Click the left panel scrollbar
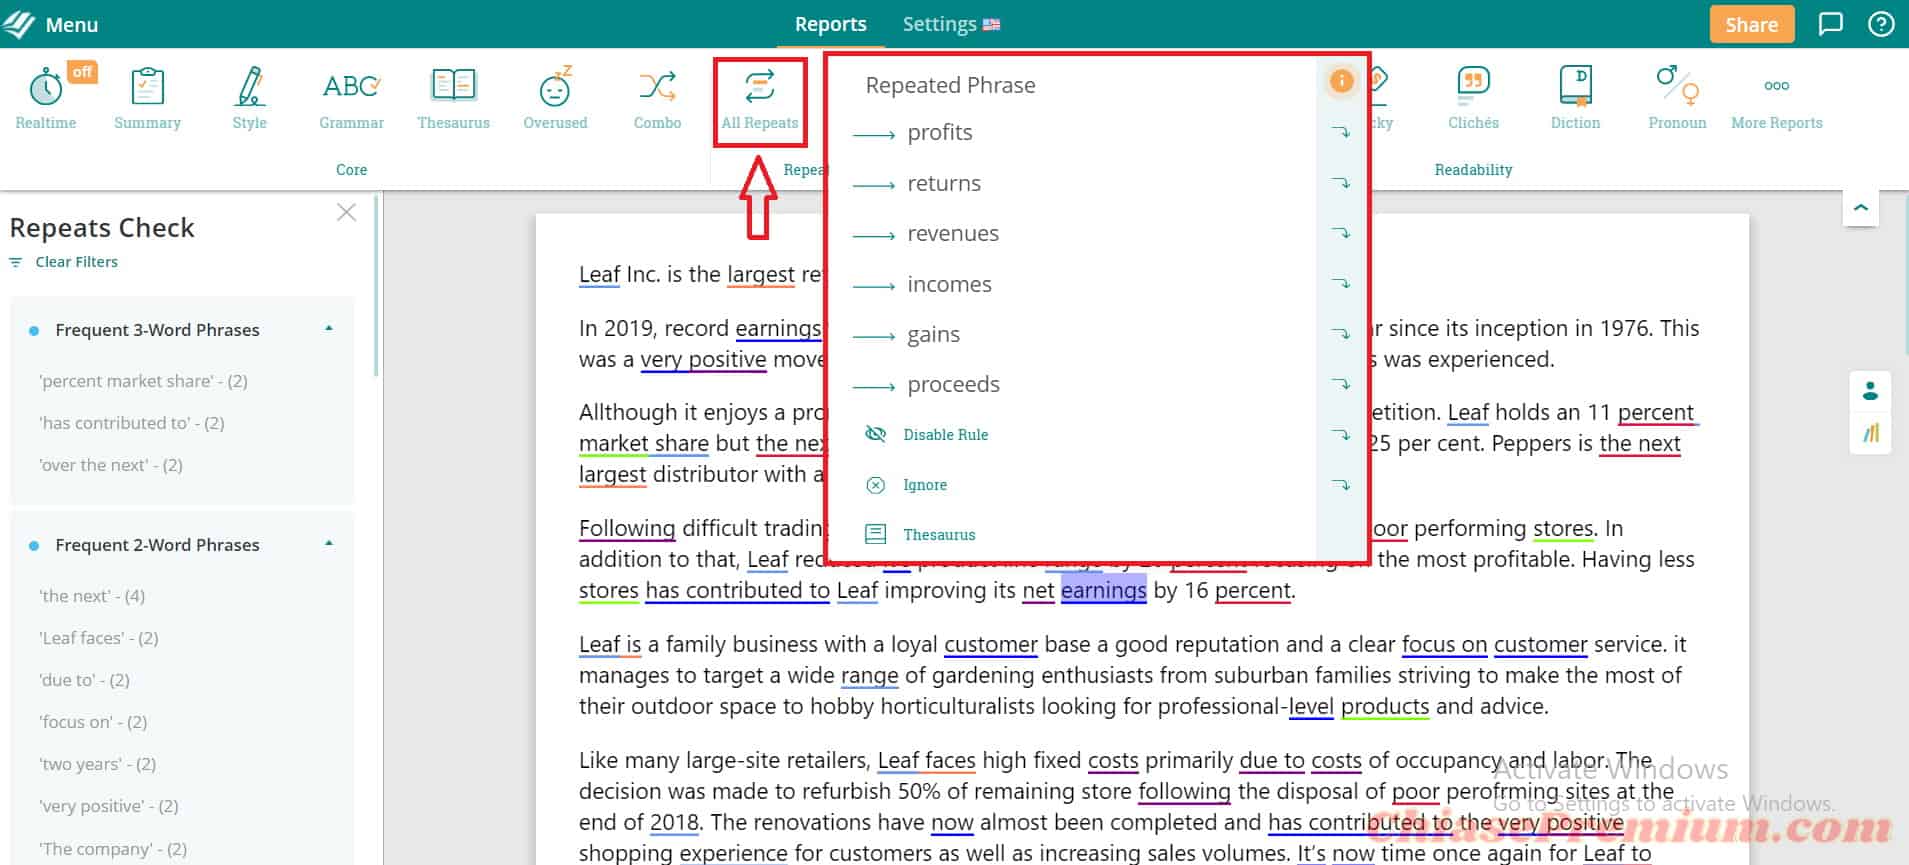This screenshot has width=1909, height=865. pos(376,287)
